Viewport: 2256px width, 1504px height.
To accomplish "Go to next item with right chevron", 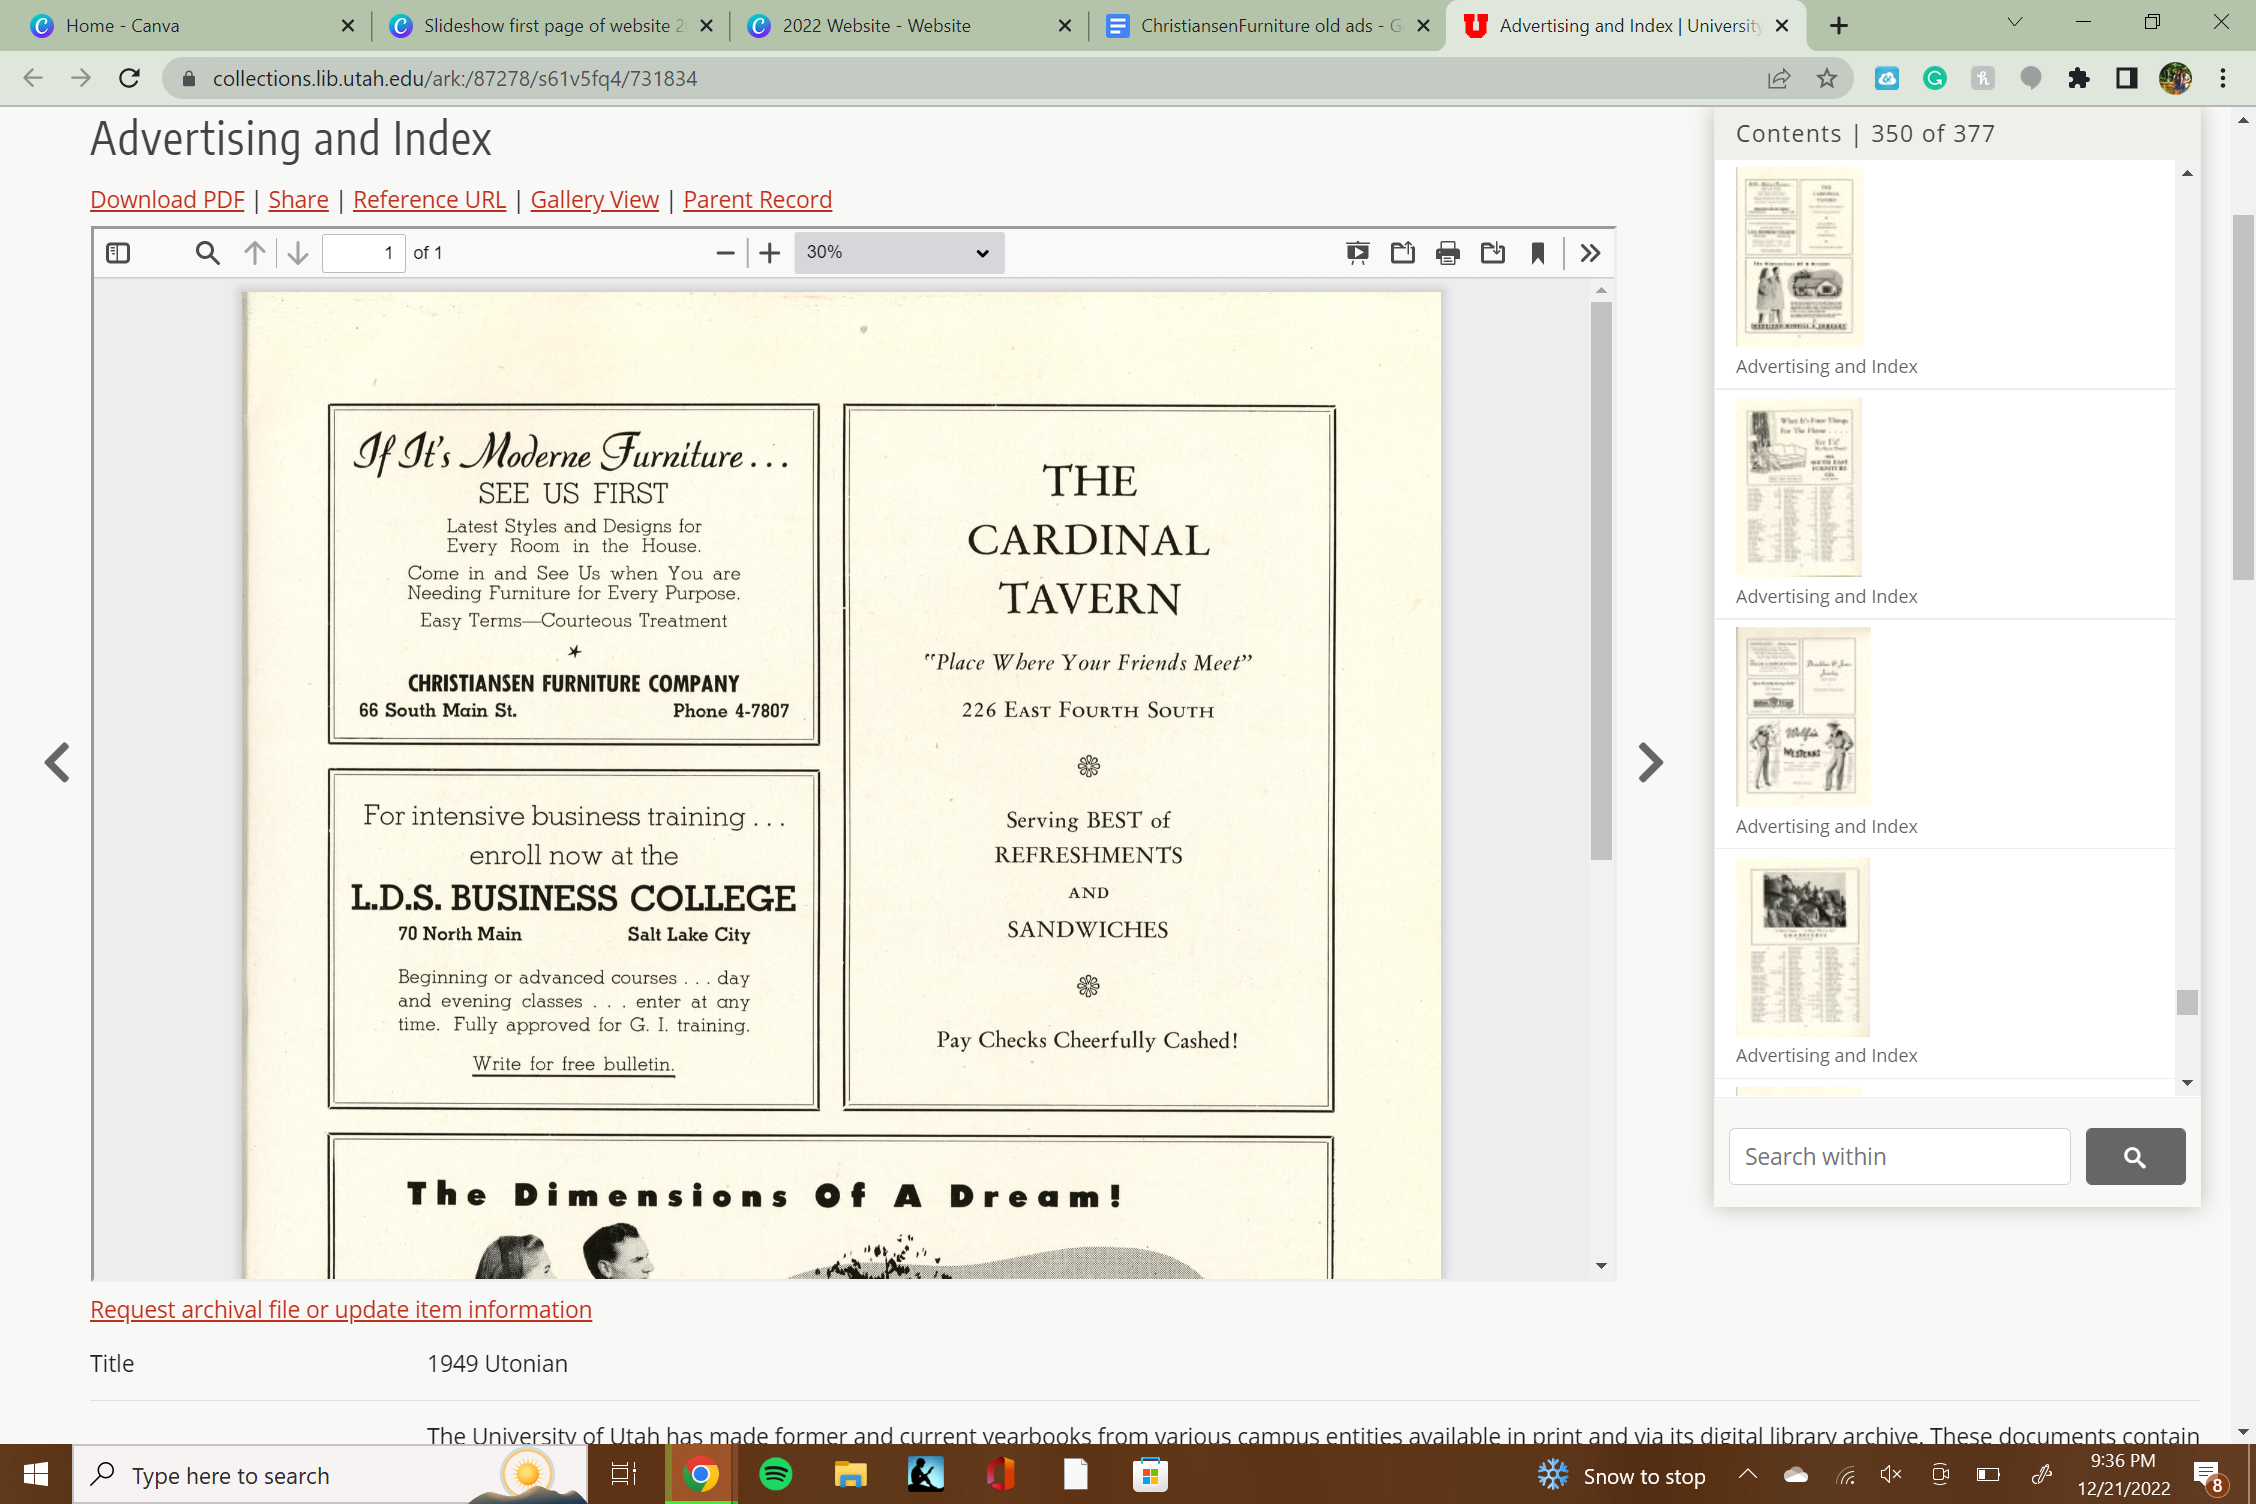I will [1650, 763].
